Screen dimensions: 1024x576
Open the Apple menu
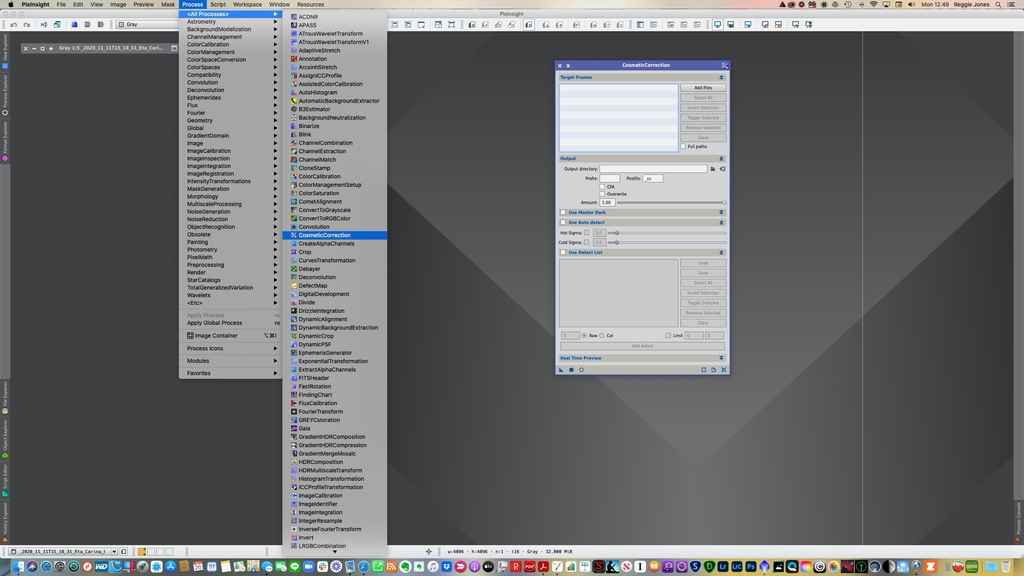pos(10,4)
